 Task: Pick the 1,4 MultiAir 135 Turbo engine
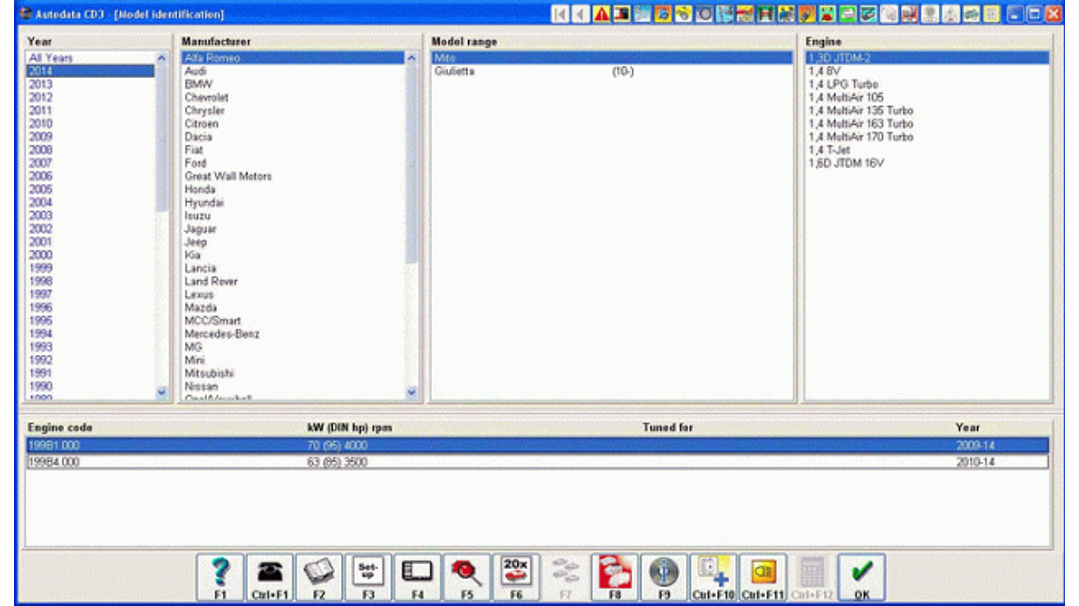point(860,111)
